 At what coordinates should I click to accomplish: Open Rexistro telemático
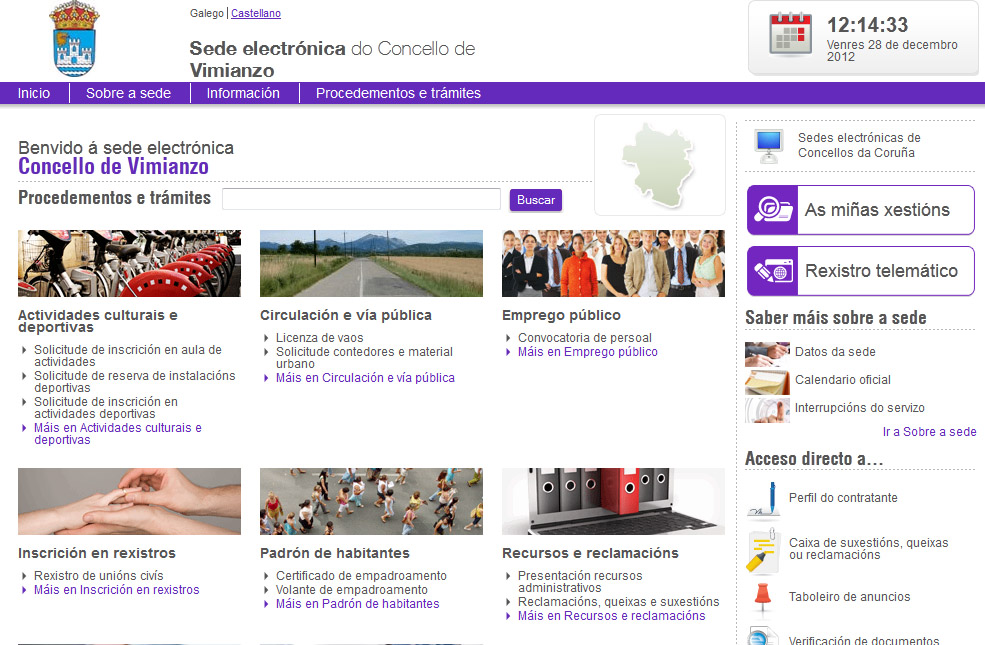[x=861, y=271]
